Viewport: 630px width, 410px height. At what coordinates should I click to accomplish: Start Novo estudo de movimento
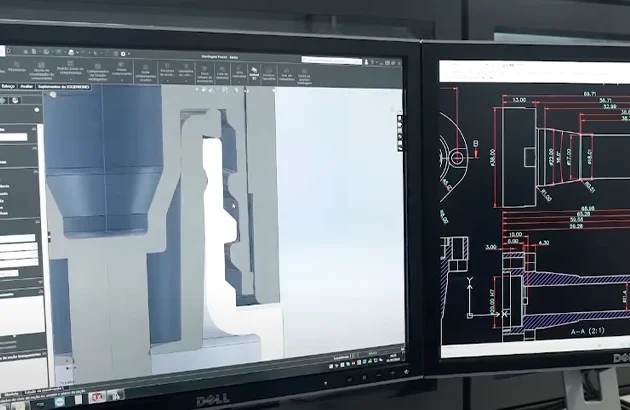(x=205, y=73)
